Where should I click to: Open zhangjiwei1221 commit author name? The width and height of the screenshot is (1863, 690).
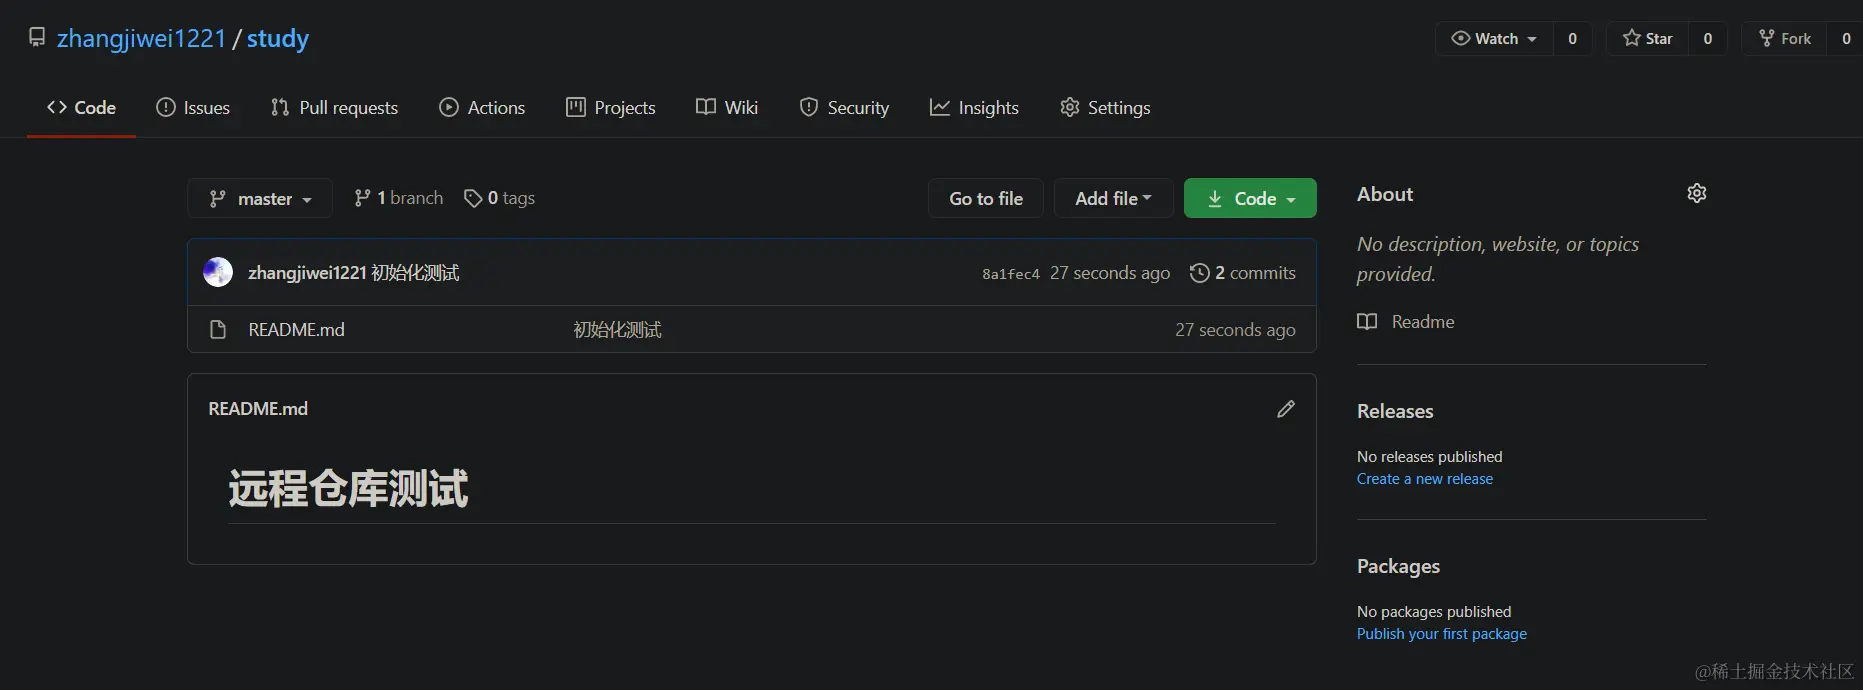point(307,273)
